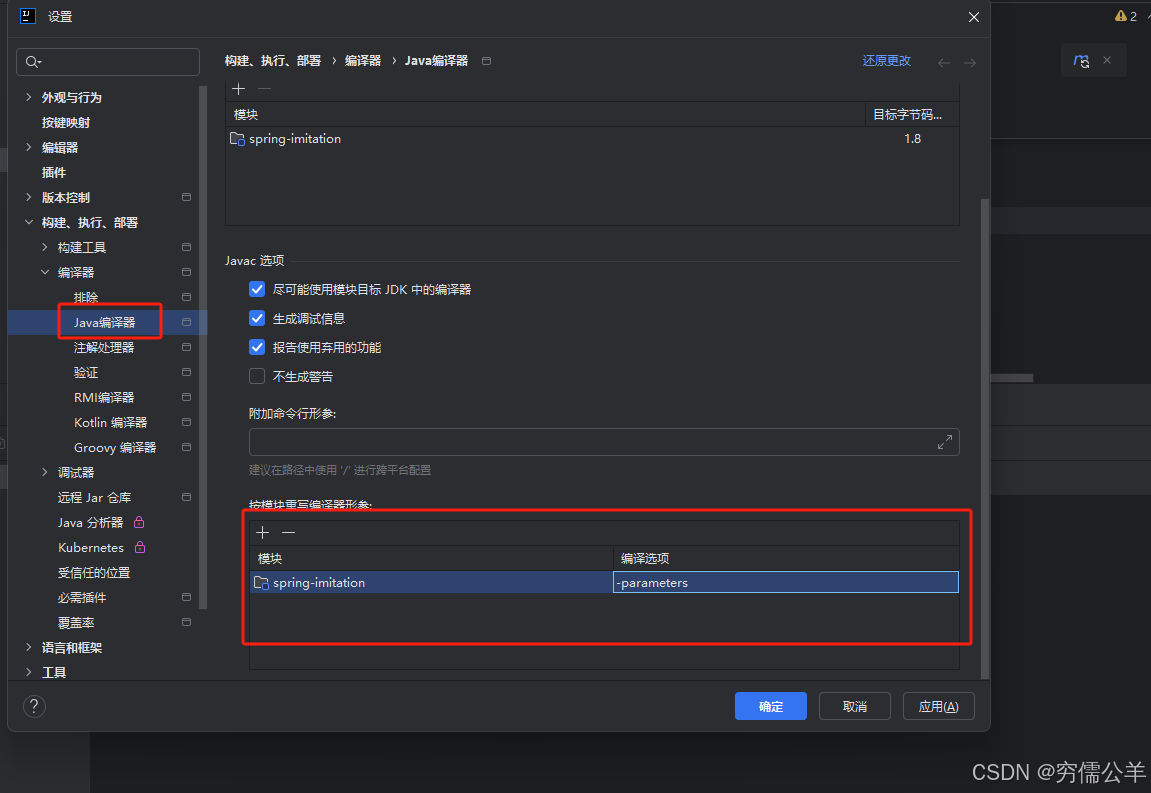Viewport: 1151px width, 793px height.
Task: Click project-level icon on 构建工具 row
Action: pyautogui.click(x=186, y=247)
